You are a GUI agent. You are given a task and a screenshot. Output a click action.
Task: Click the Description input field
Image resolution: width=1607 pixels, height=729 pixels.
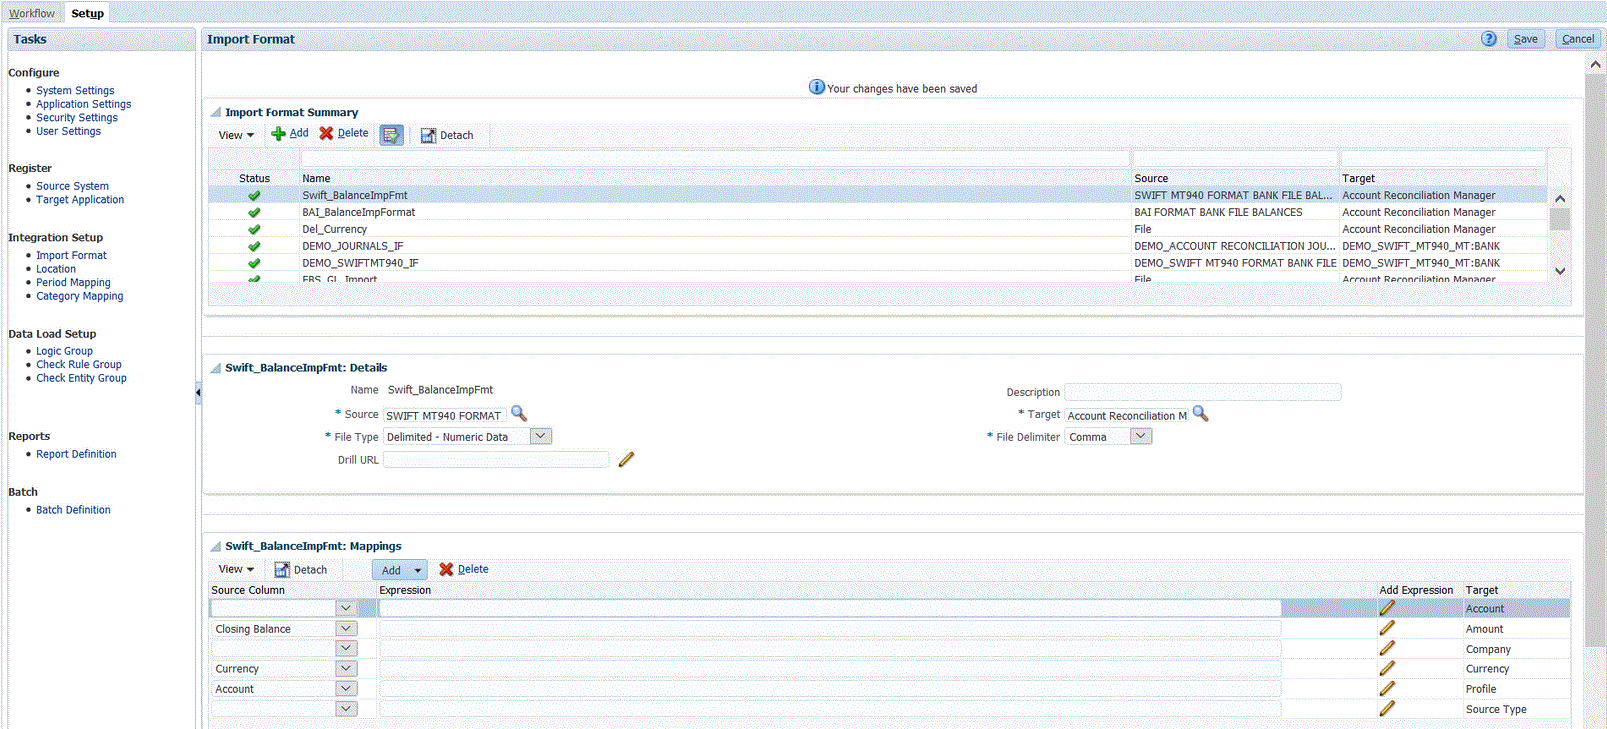click(1203, 392)
